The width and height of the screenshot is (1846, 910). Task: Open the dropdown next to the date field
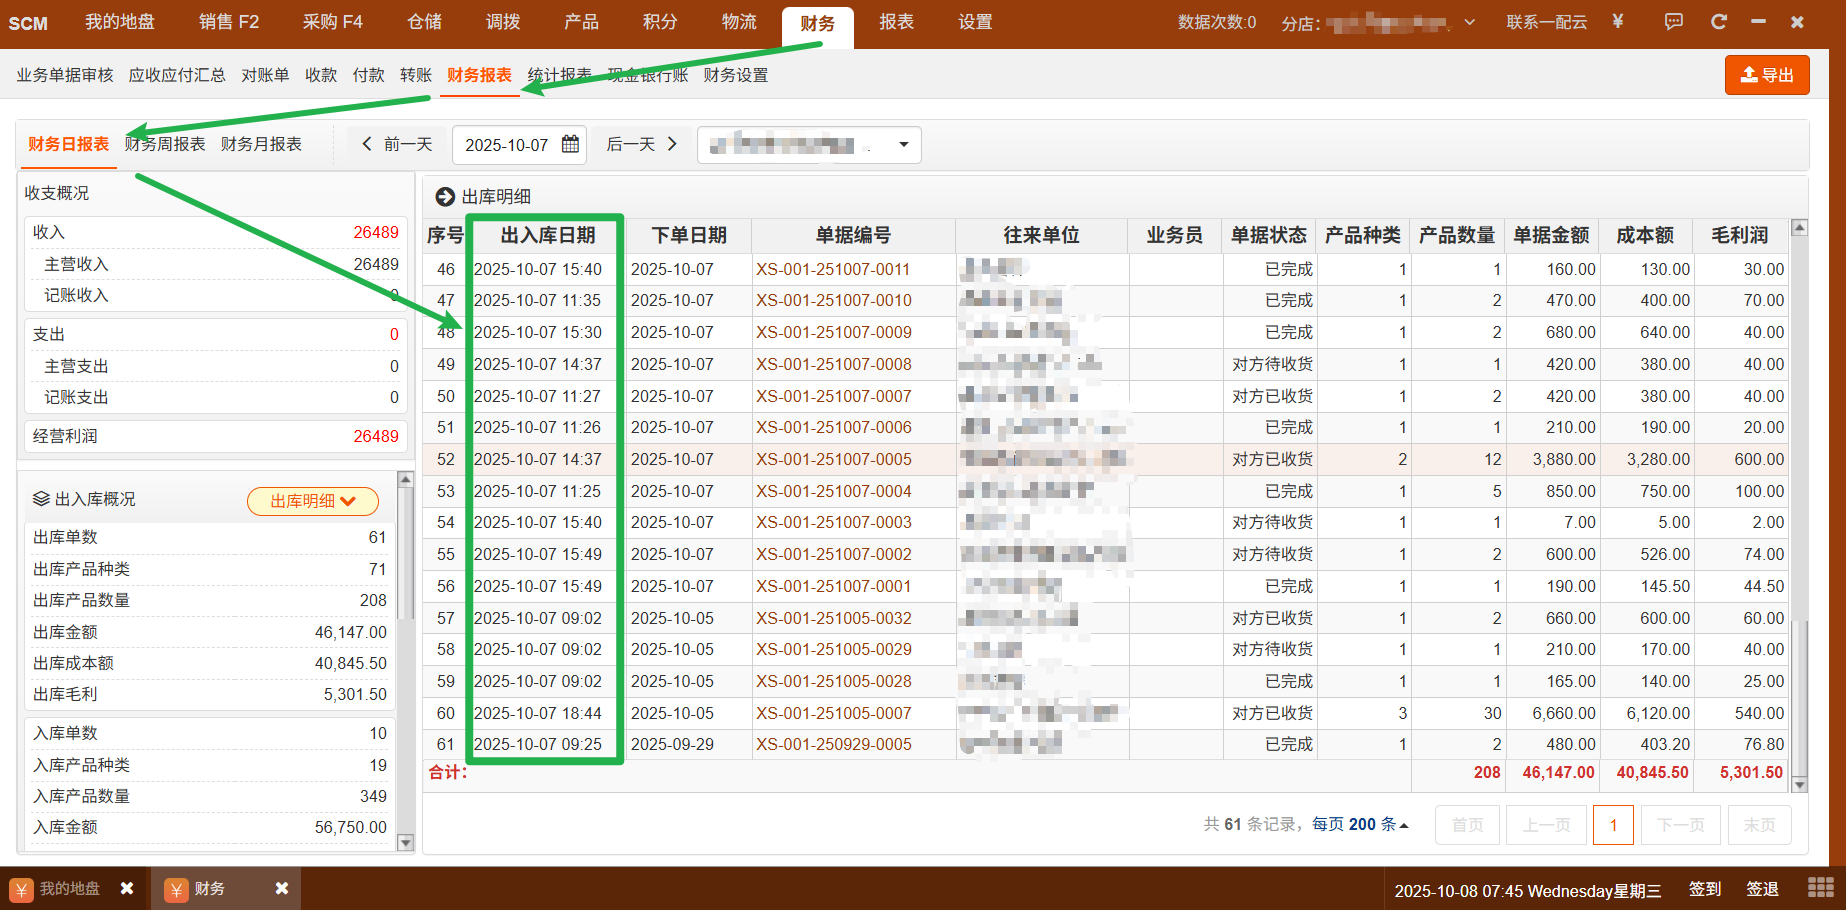coord(903,144)
